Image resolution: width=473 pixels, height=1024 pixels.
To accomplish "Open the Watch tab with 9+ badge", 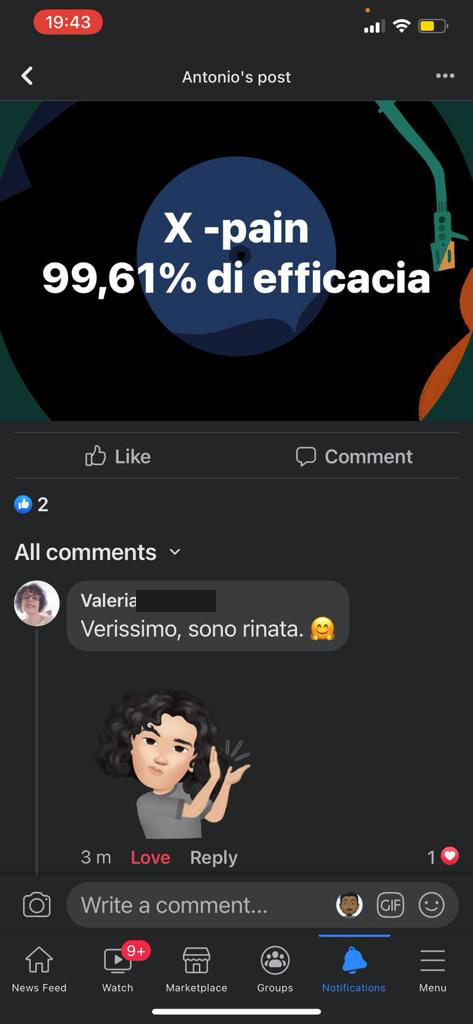I will [x=118, y=969].
